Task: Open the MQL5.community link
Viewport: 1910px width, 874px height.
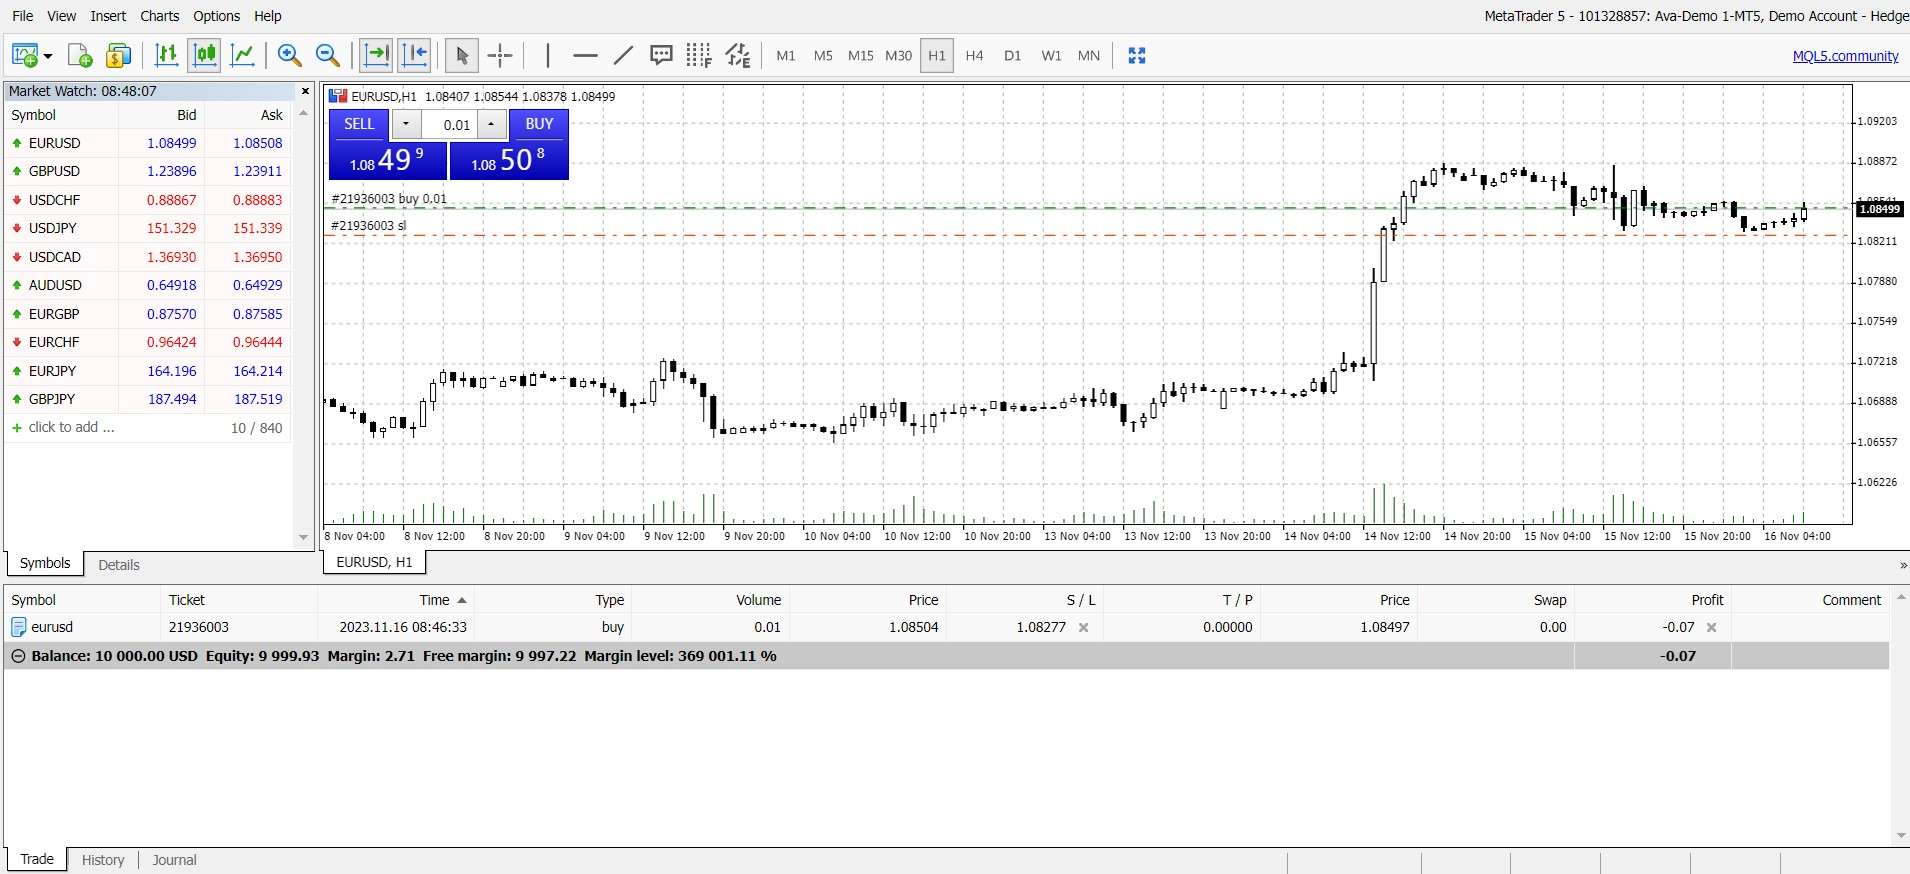Action: tap(1845, 56)
